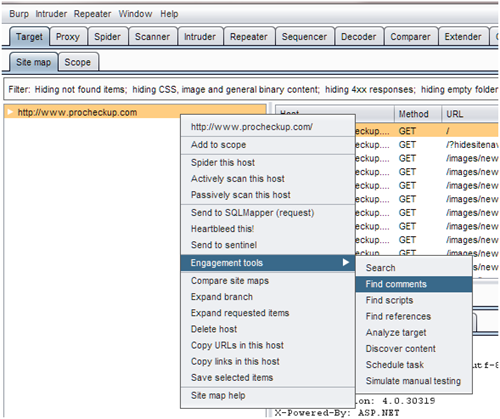Switch to the Repeater tool tab
Screen dimensions: 500x419
point(249,37)
